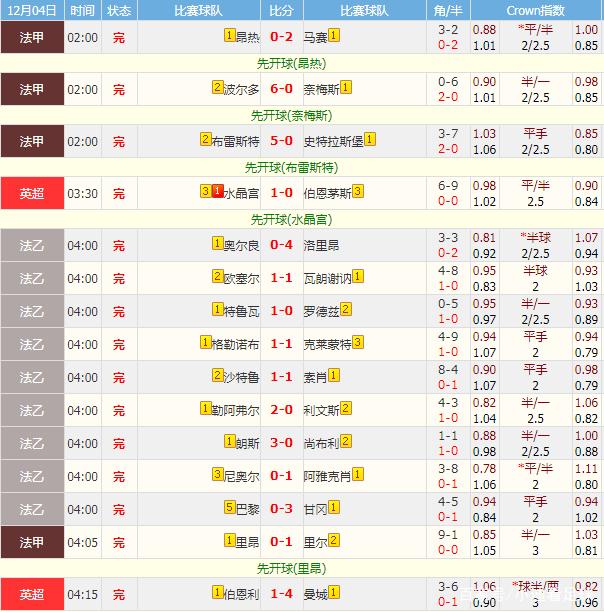The image size is (604, 612).
Task: Click team name 伯恩利
Action: [x=242, y=594]
